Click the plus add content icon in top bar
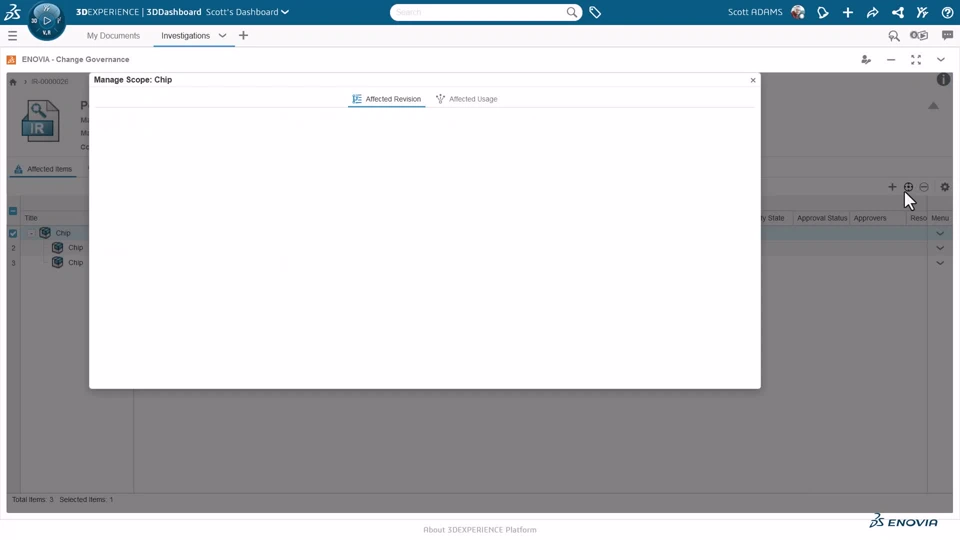The width and height of the screenshot is (960, 540). pyautogui.click(x=848, y=12)
